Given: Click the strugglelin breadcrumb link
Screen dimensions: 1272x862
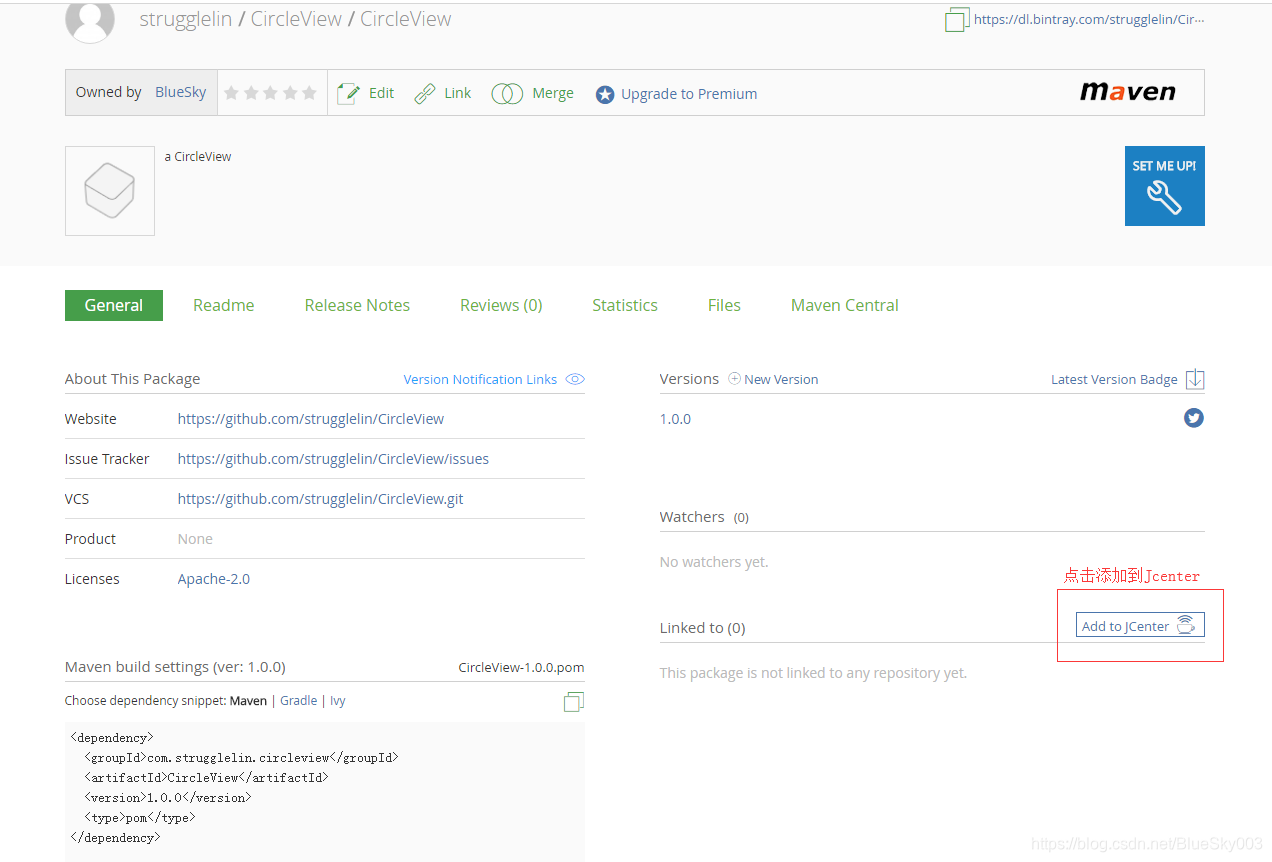Looking at the screenshot, I should (186, 19).
